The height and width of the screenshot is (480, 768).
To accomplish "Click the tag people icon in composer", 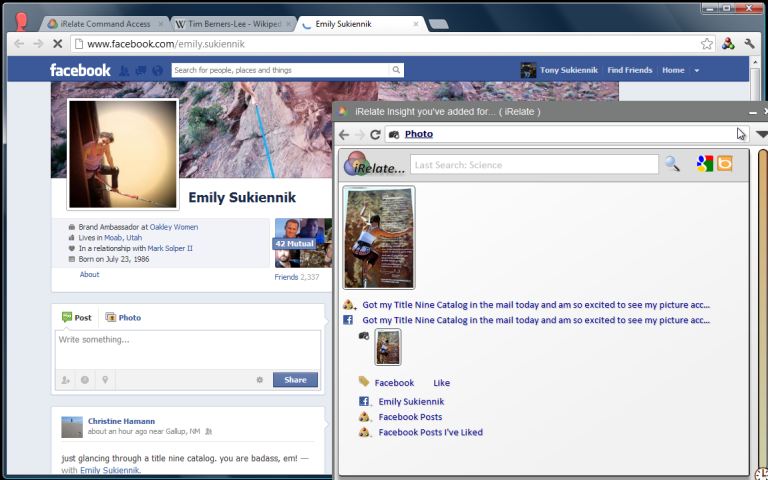I will (x=65, y=380).
